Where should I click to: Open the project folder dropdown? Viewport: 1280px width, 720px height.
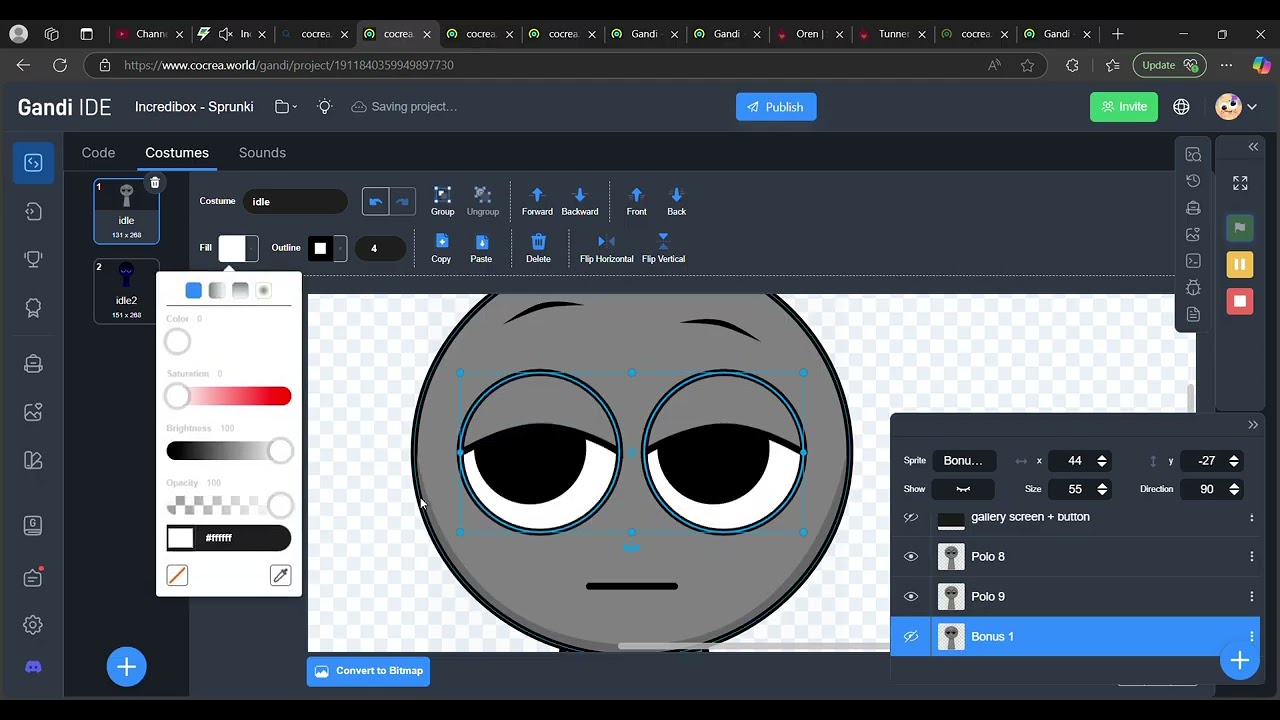coord(286,107)
